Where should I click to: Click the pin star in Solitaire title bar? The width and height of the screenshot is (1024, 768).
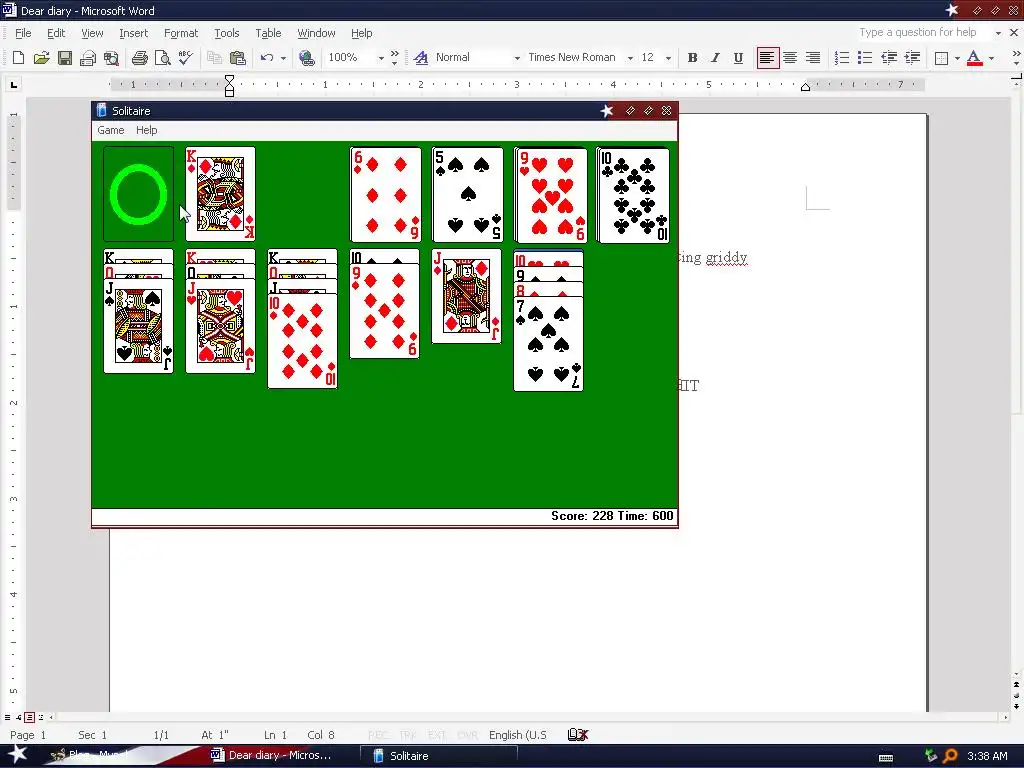pos(607,111)
